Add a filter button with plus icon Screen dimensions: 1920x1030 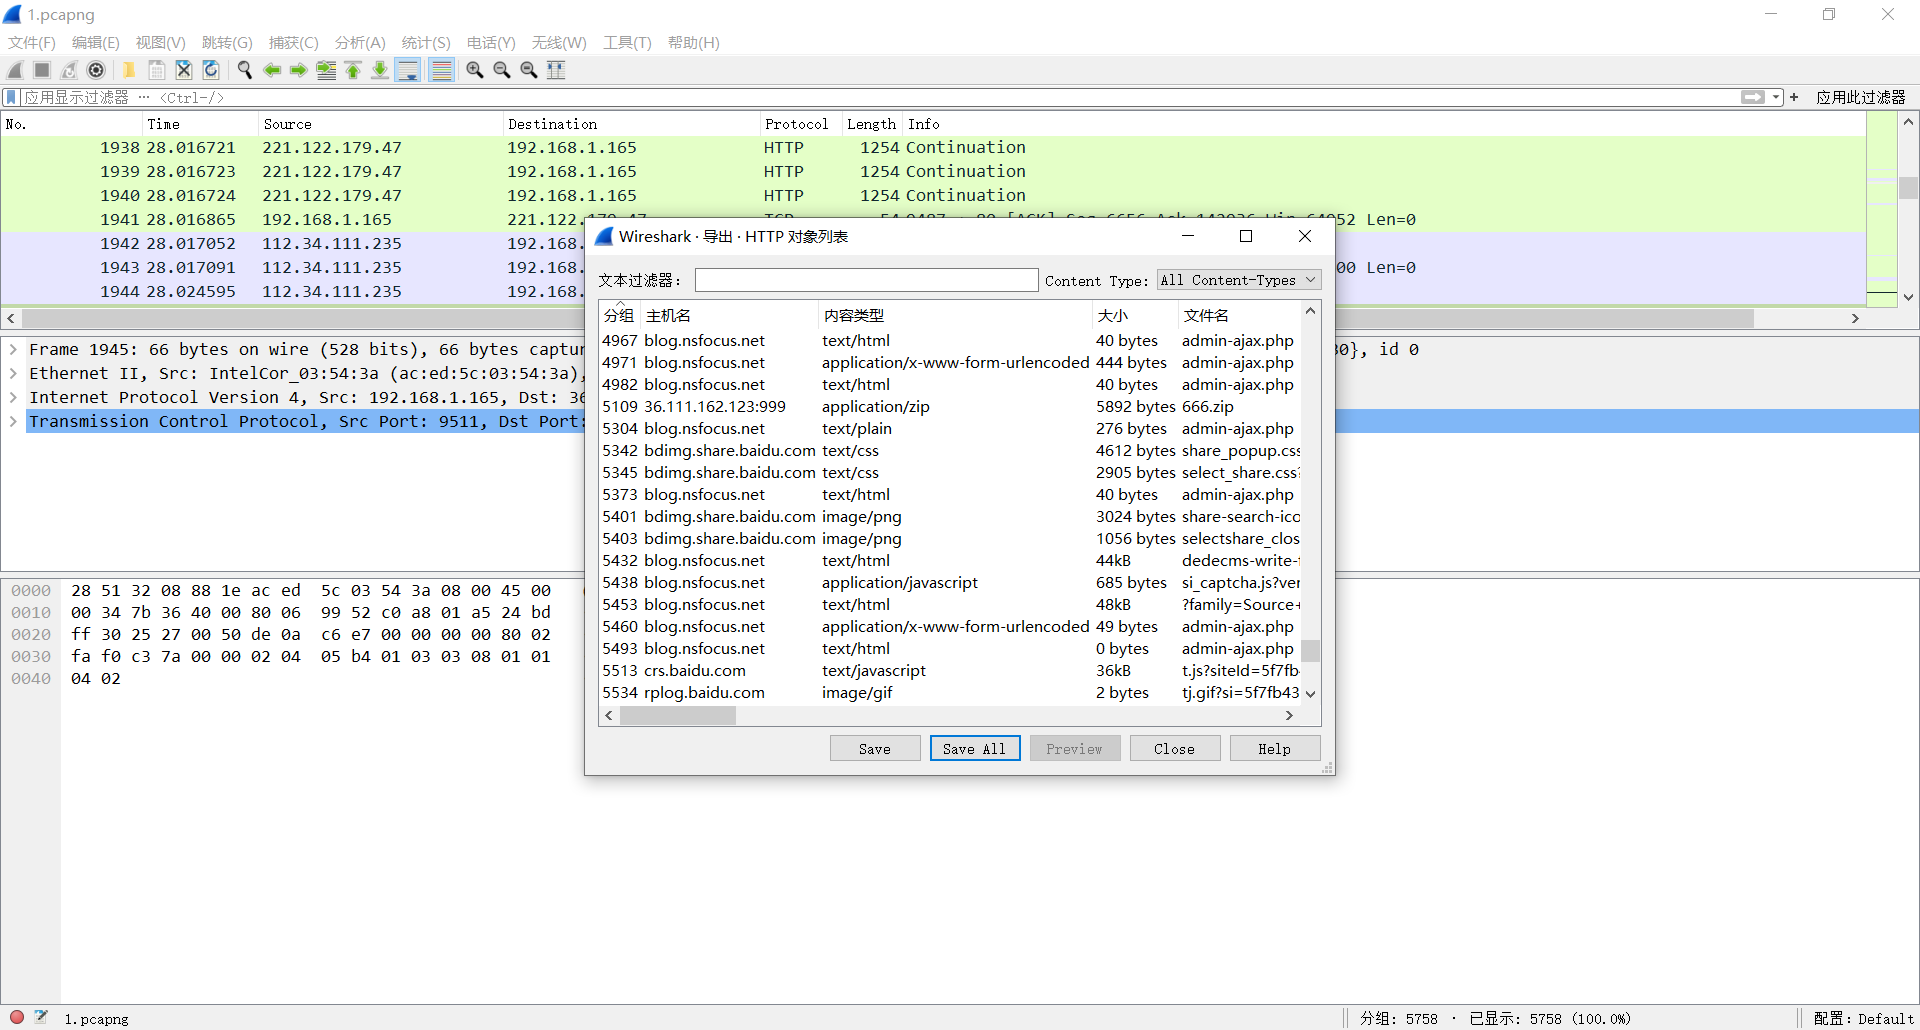point(1794,97)
